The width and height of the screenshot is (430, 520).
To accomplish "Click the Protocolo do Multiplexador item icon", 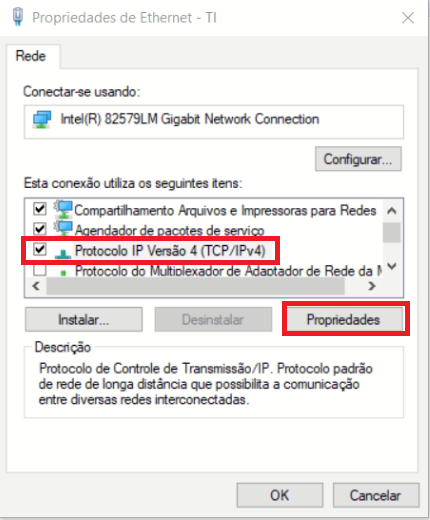I will pos(63,272).
